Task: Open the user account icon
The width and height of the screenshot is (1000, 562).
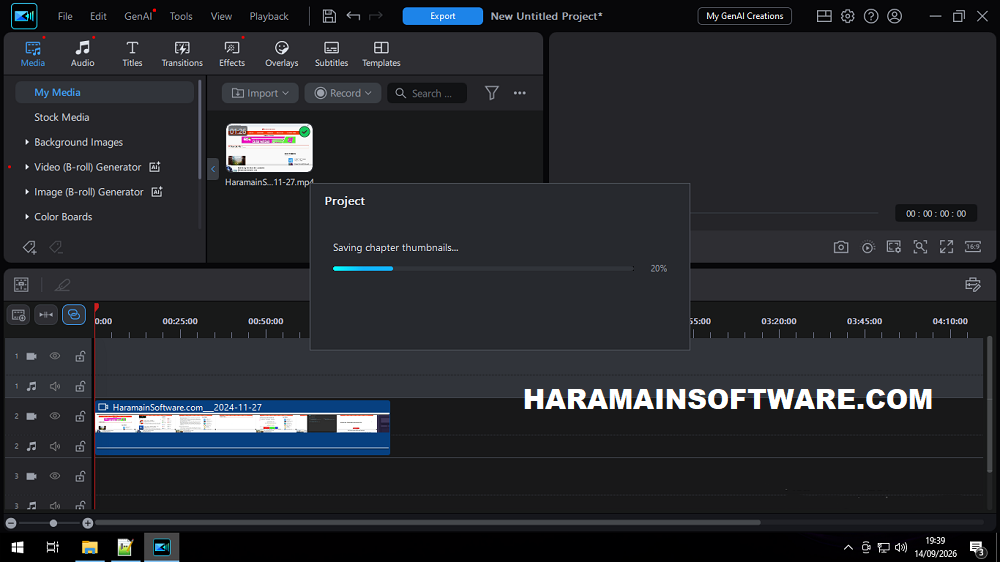Action: [x=895, y=16]
